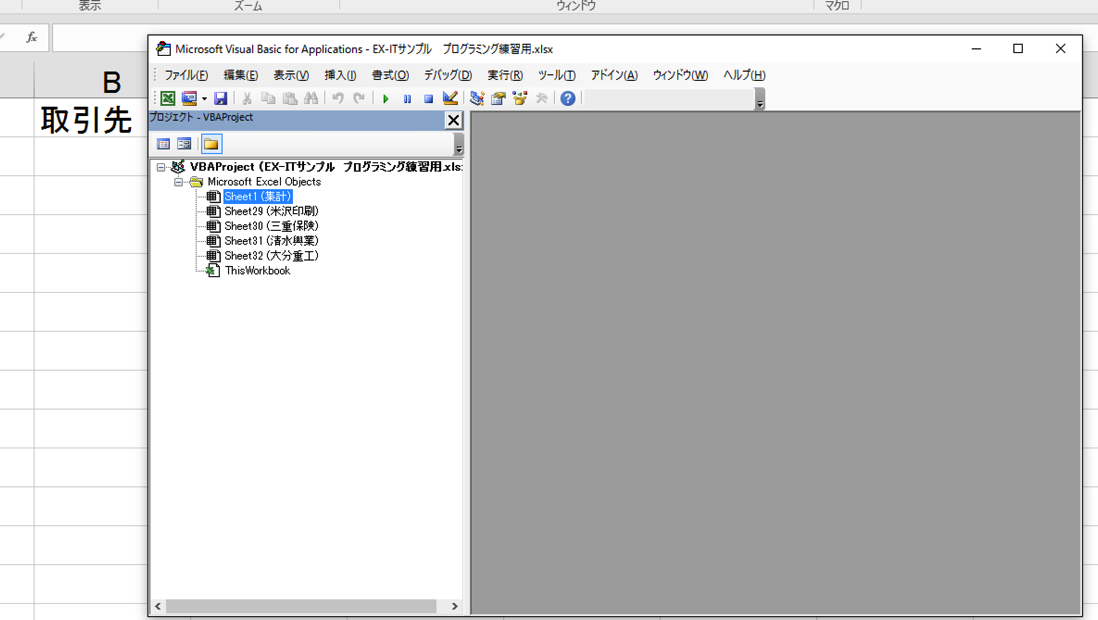Select Sheet1 (集計) in project tree
The width and height of the screenshot is (1098, 620).
click(x=257, y=197)
